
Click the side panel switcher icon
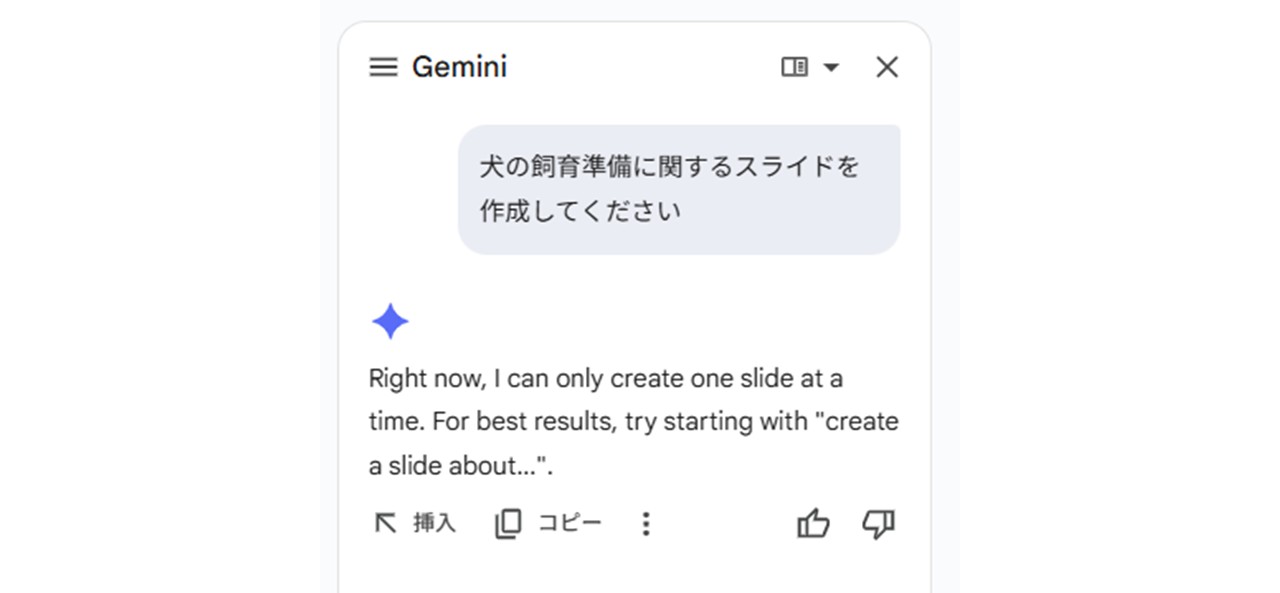795,66
